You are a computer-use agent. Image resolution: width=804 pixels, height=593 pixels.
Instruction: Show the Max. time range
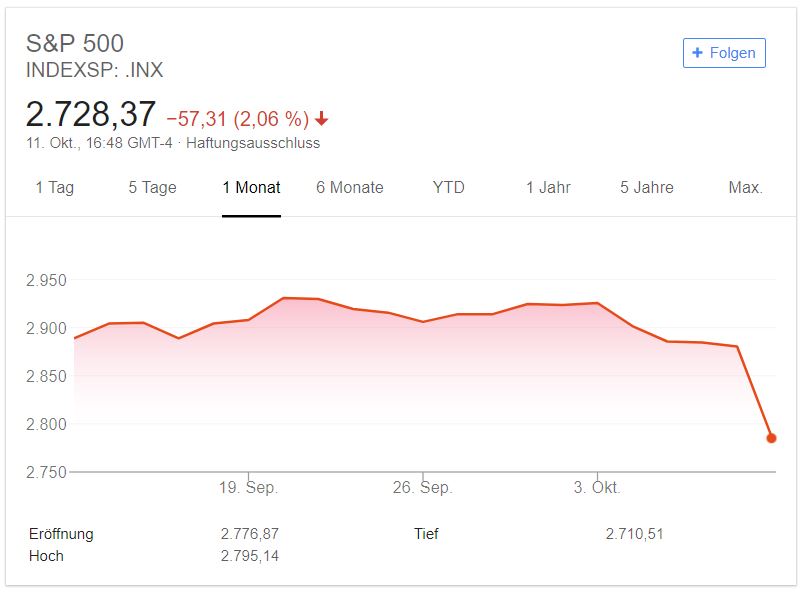click(x=746, y=187)
